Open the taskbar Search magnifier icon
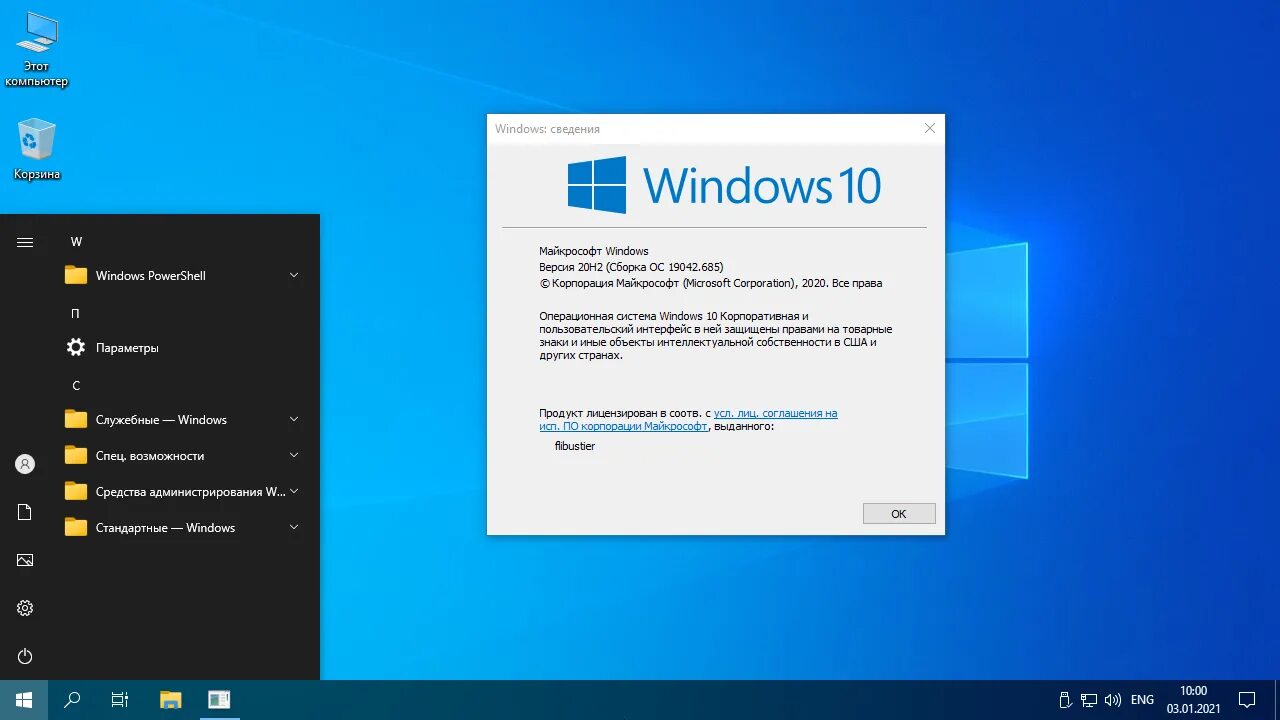1280x720 pixels. click(72, 700)
